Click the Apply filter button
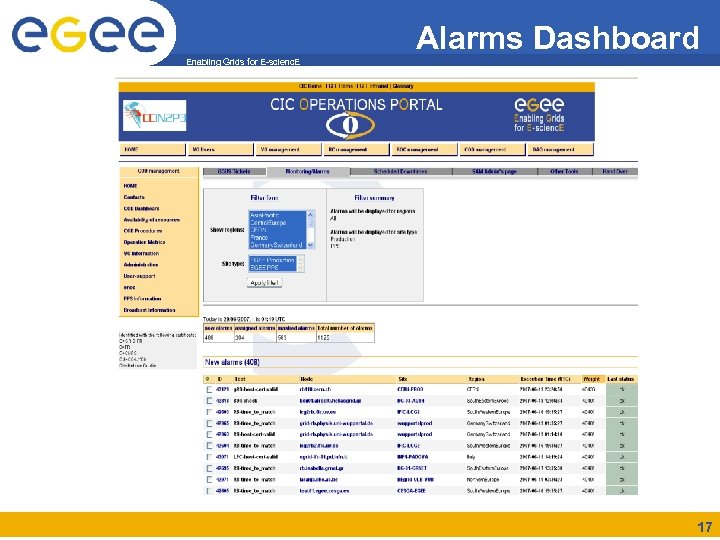Screen dimensions: 720x540 coord(264,283)
